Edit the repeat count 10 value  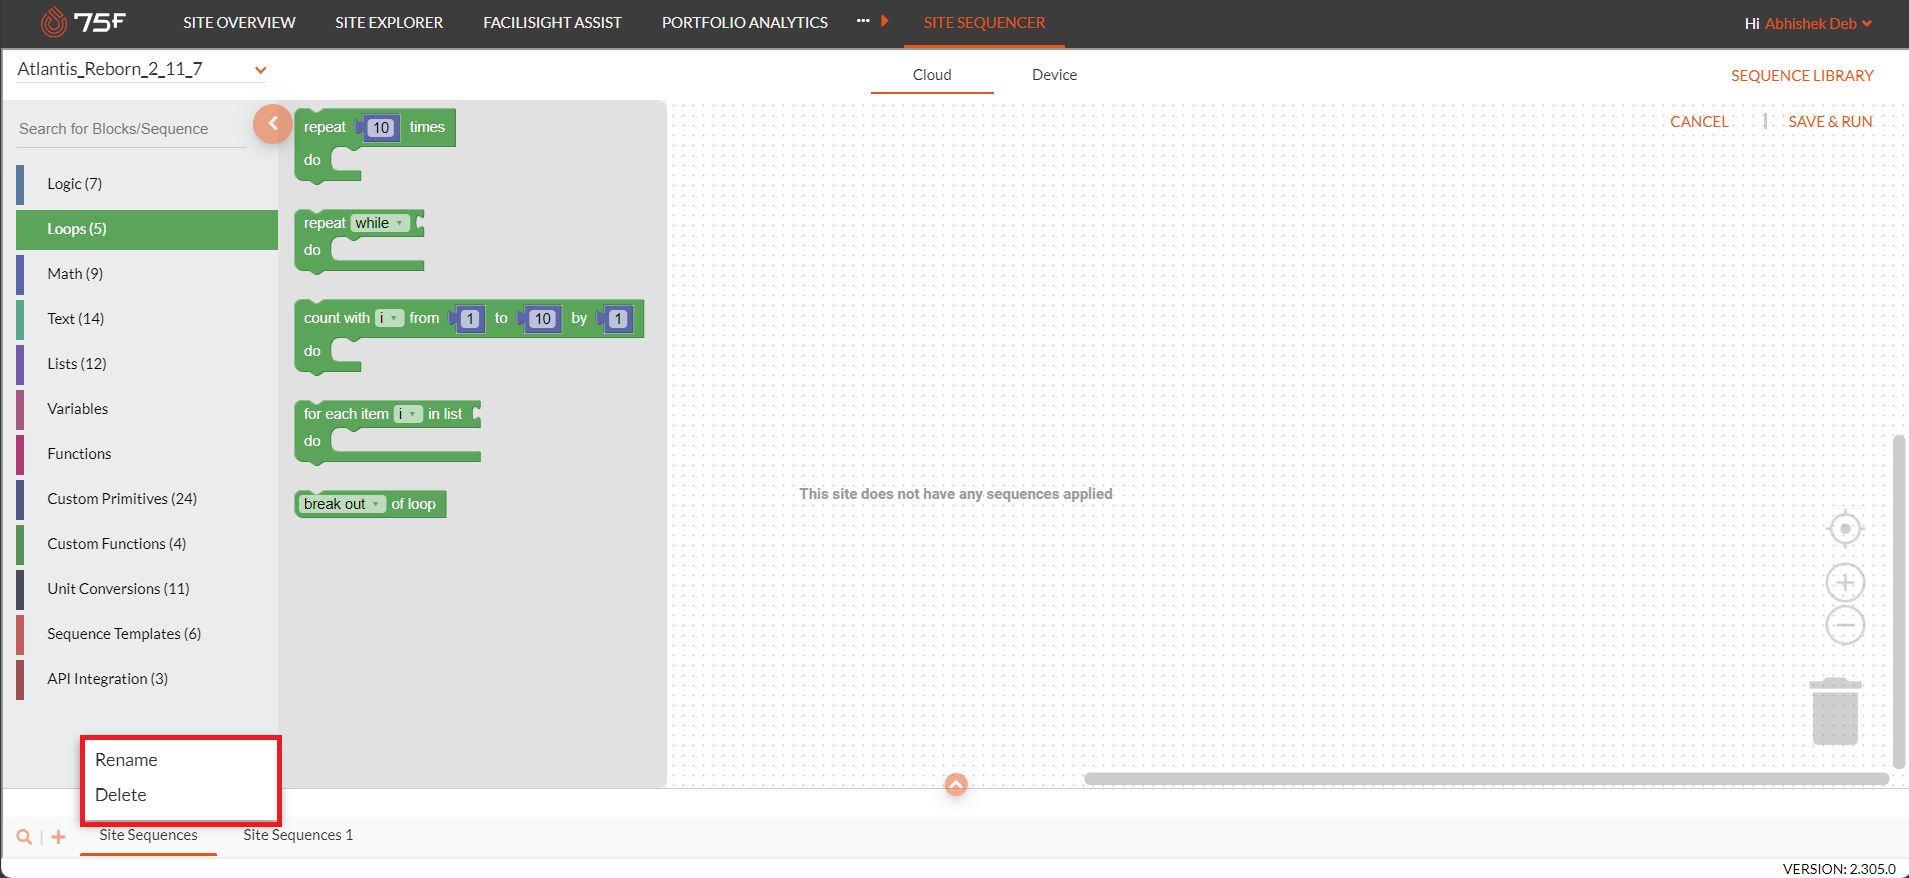tap(380, 128)
